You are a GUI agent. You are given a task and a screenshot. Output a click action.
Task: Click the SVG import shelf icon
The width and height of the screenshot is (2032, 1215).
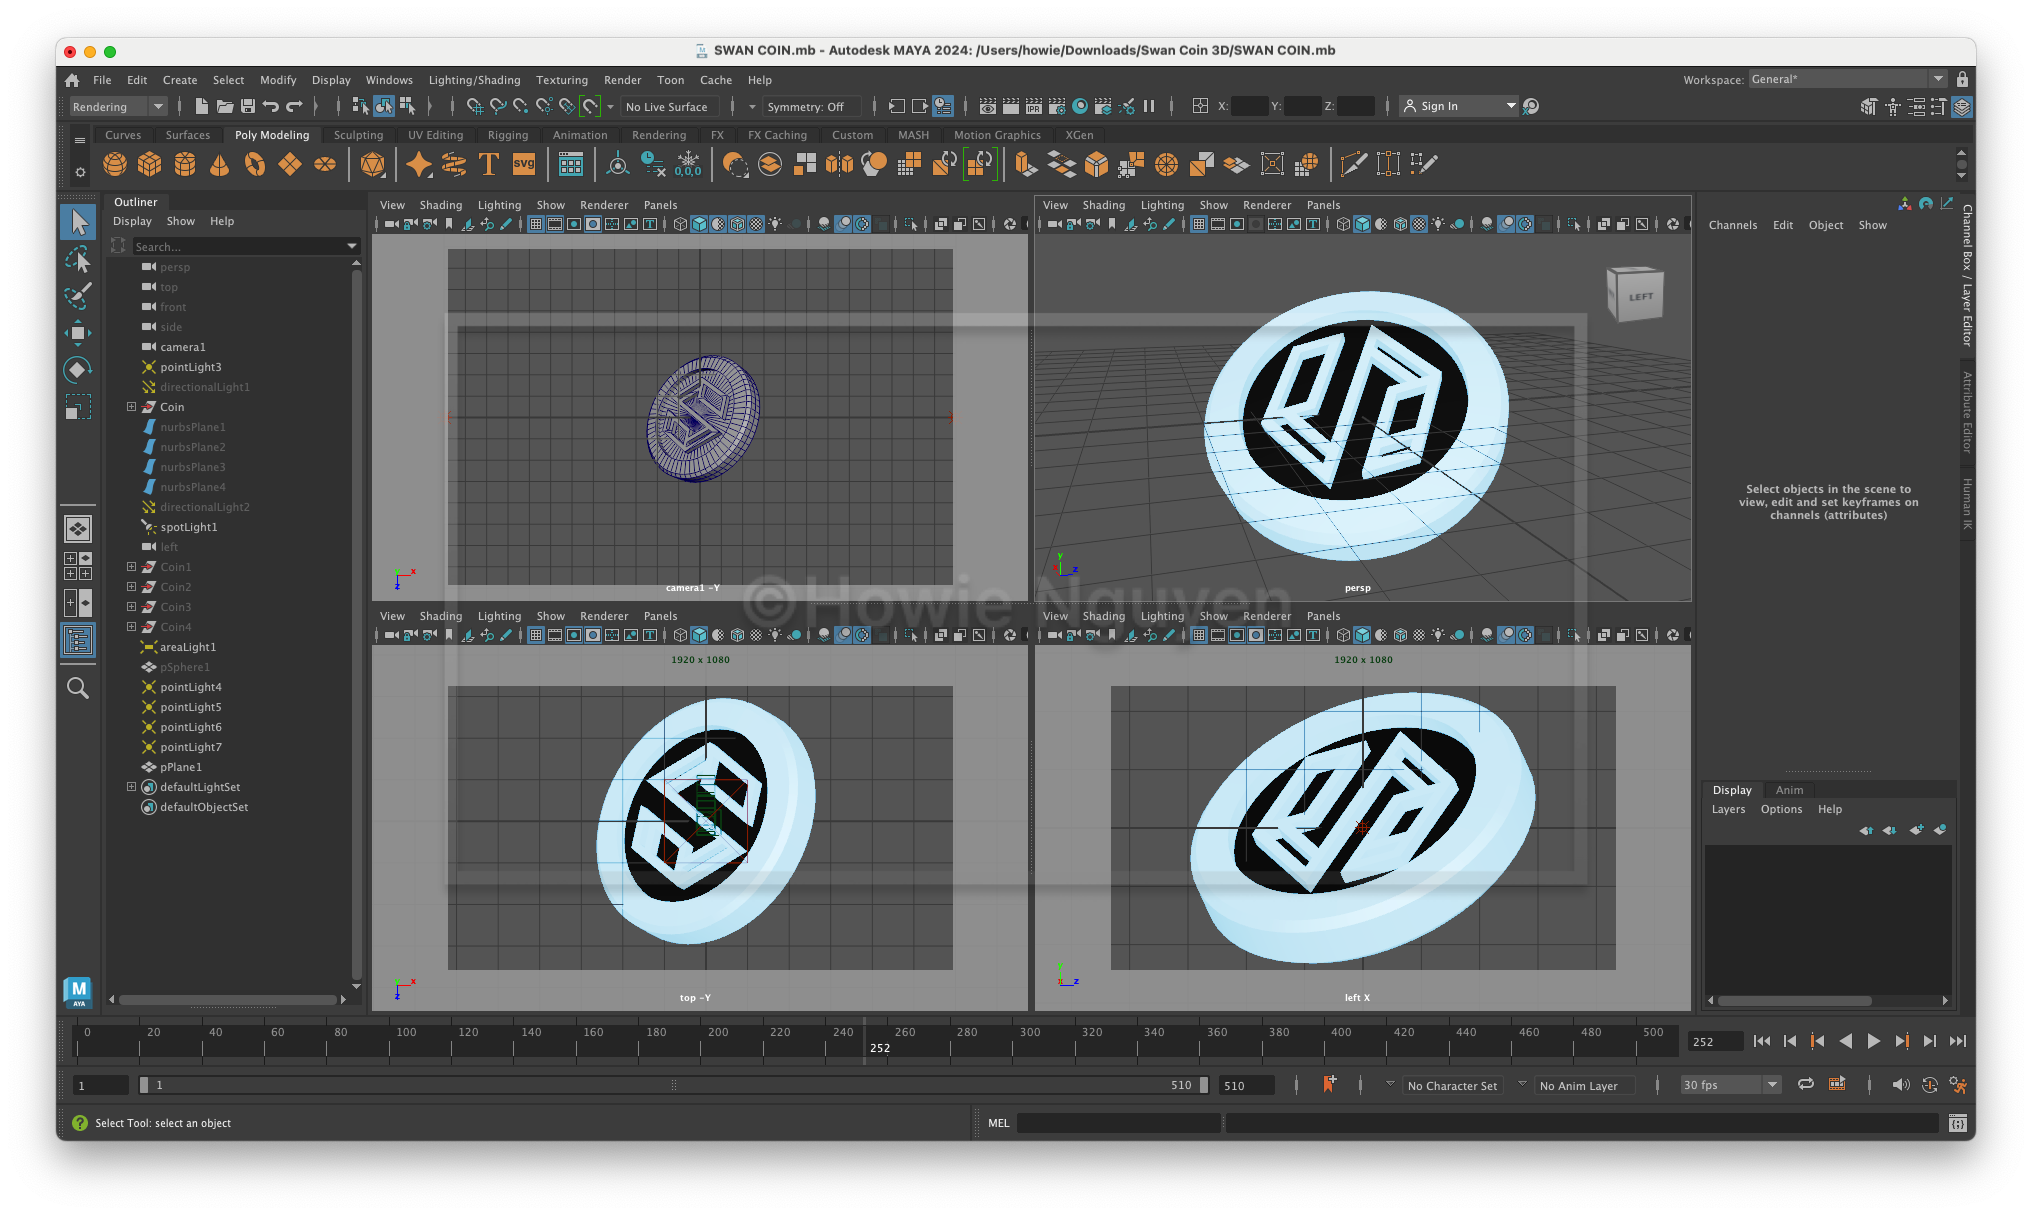click(x=524, y=164)
